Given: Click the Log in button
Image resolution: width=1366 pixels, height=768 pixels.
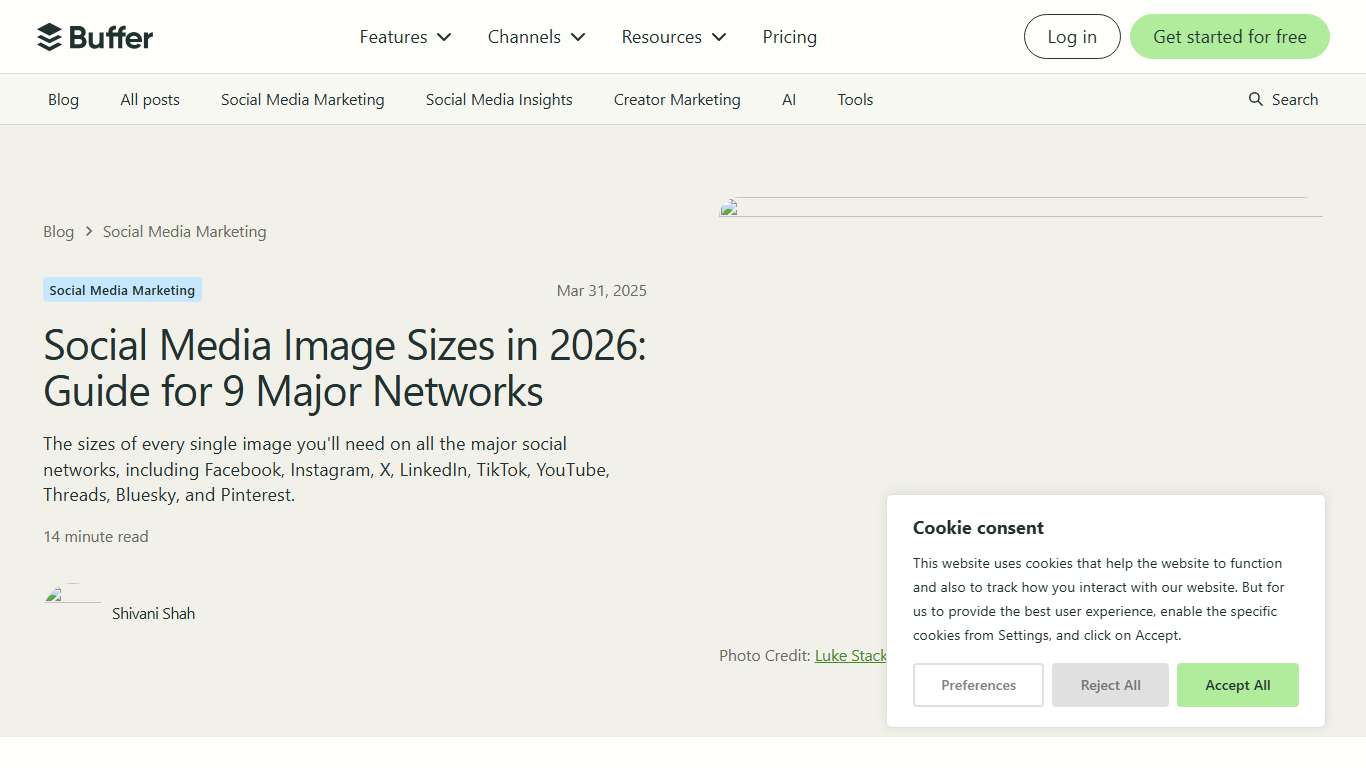Looking at the screenshot, I should [x=1071, y=36].
